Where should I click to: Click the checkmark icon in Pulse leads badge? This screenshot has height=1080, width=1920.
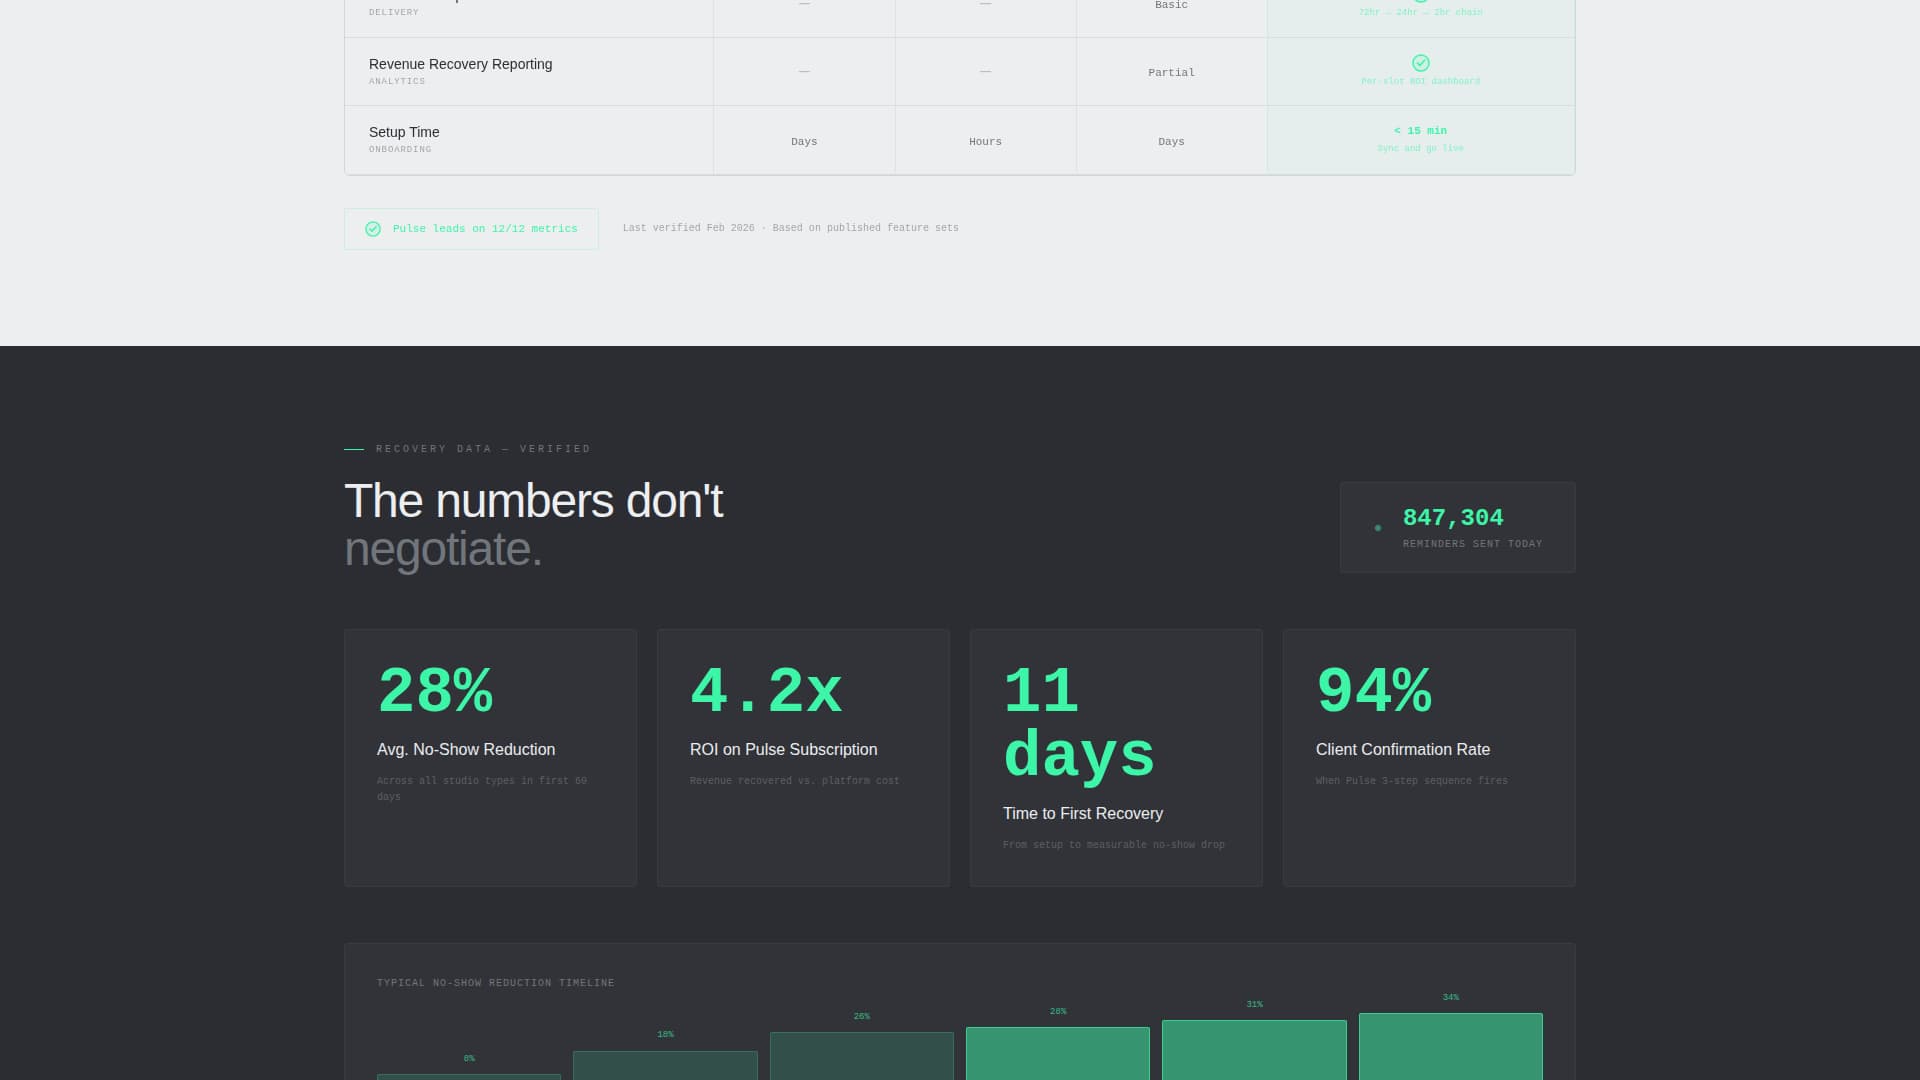[373, 229]
